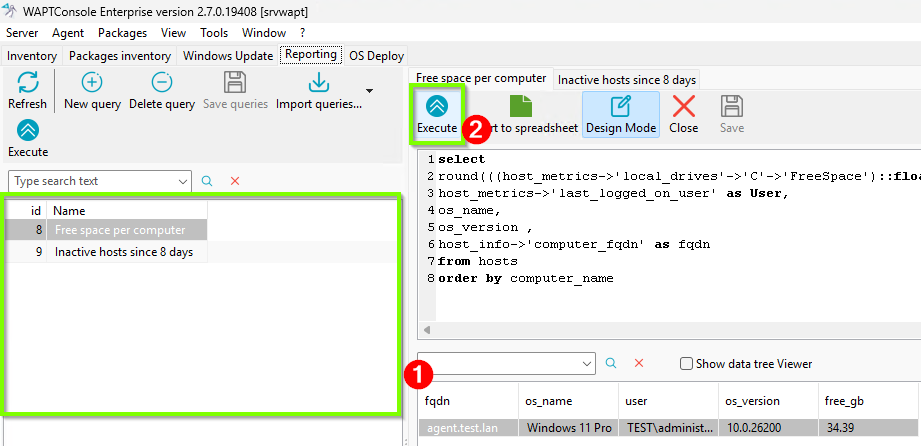Open the Type search text combo box dropdown

tap(183, 182)
